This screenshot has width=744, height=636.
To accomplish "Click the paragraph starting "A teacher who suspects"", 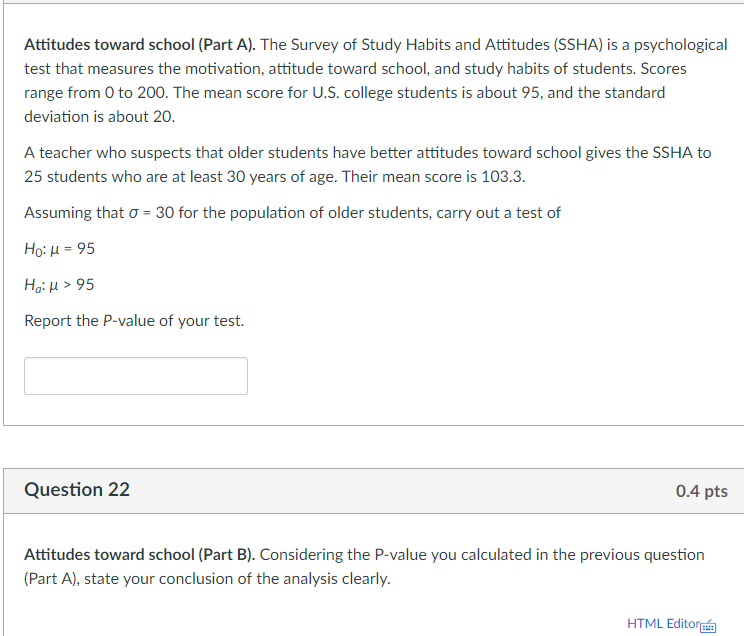I will point(368,165).
